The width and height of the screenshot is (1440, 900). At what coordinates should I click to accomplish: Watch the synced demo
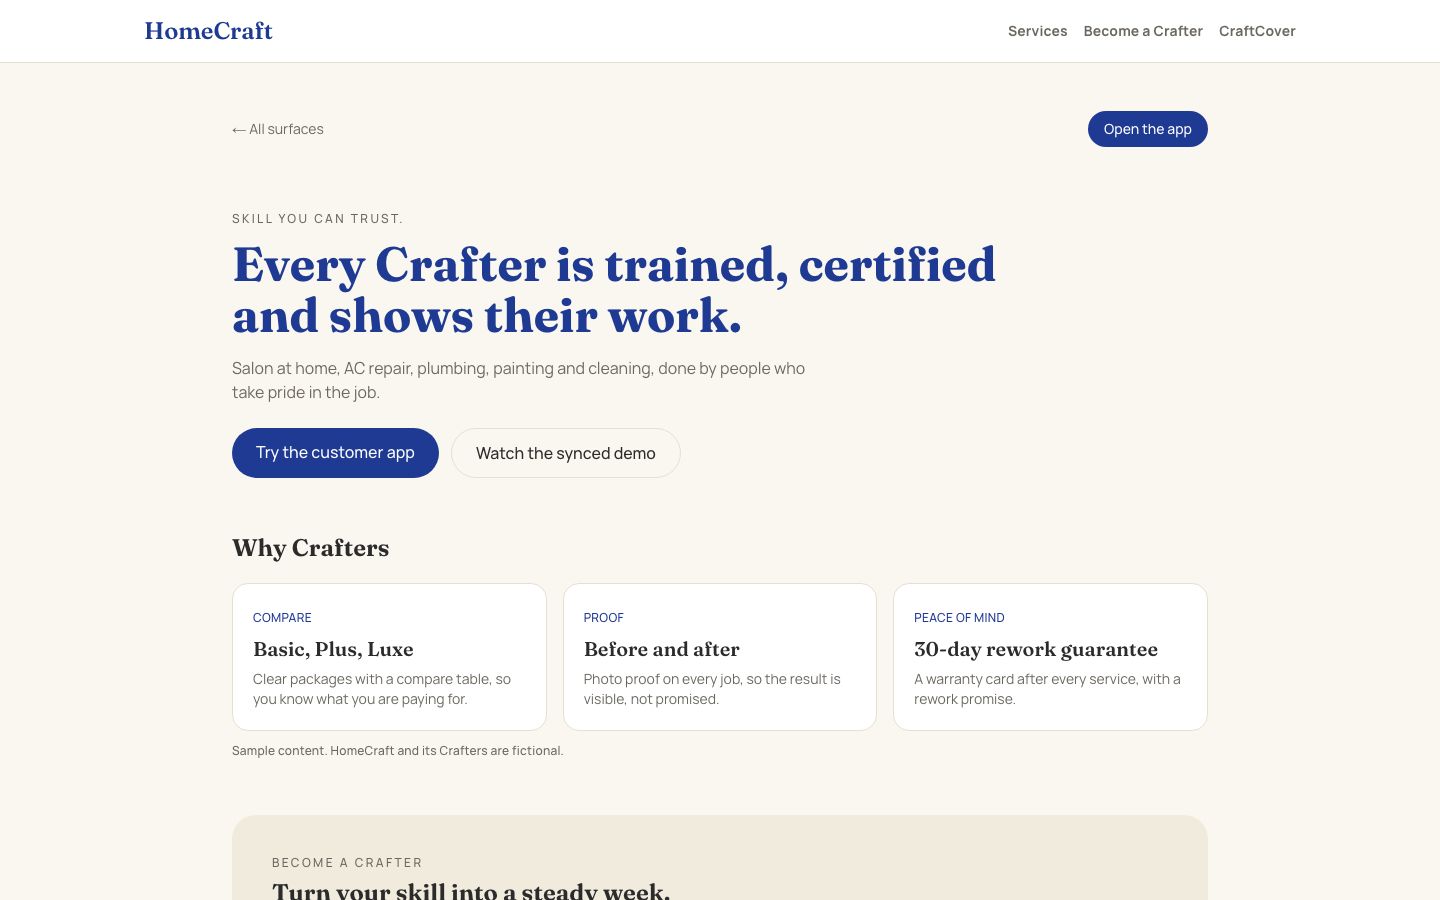tap(566, 453)
